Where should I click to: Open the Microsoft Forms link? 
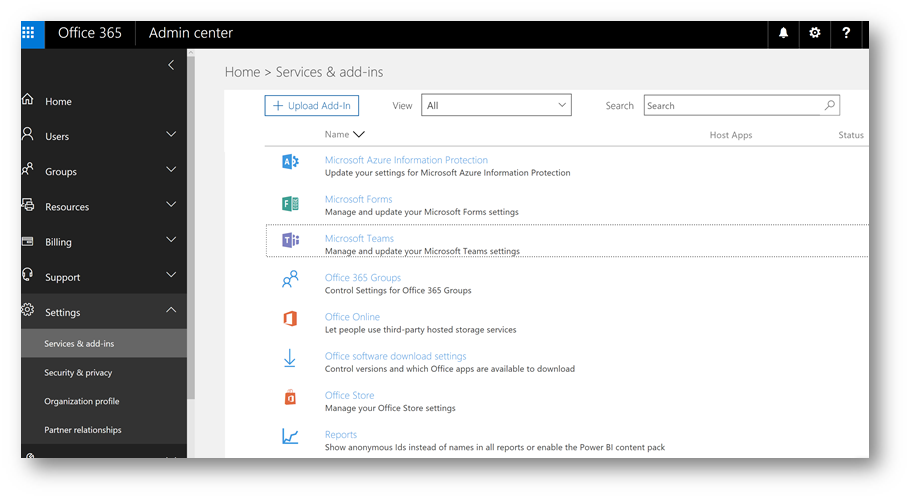[x=358, y=199]
